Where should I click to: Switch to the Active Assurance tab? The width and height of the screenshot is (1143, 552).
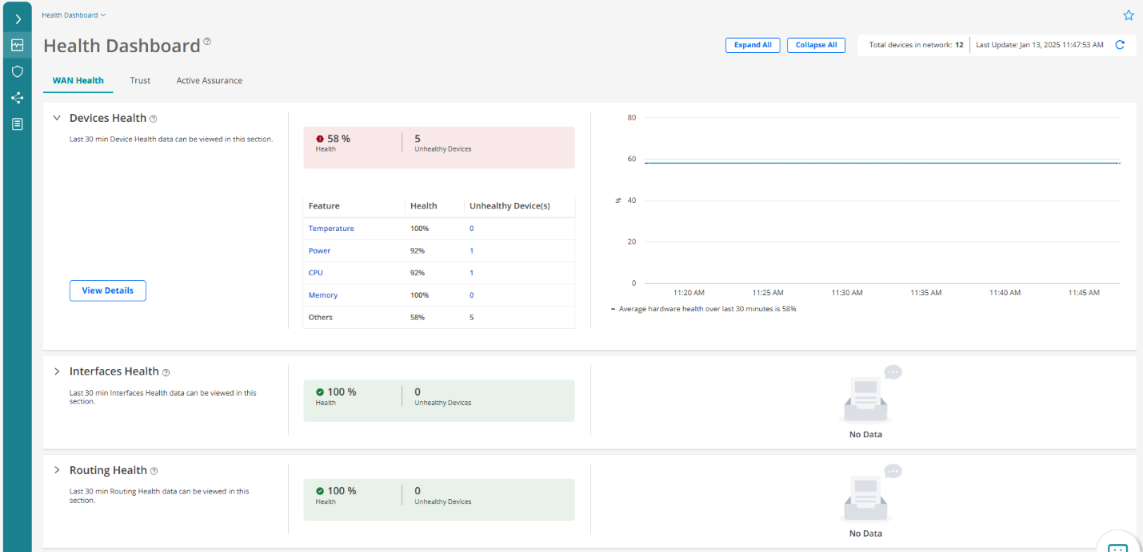(x=209, y=80)
